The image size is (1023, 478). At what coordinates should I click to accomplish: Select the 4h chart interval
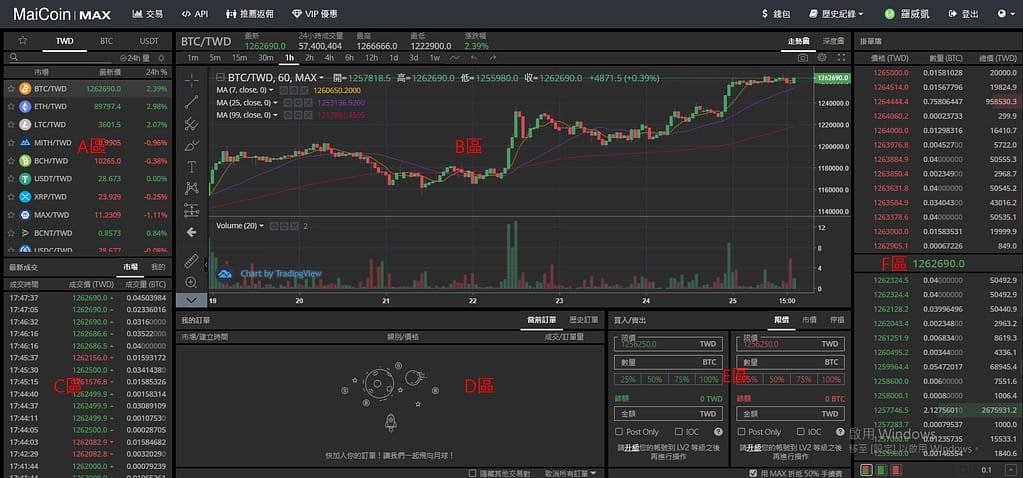(x=329, y=57)
